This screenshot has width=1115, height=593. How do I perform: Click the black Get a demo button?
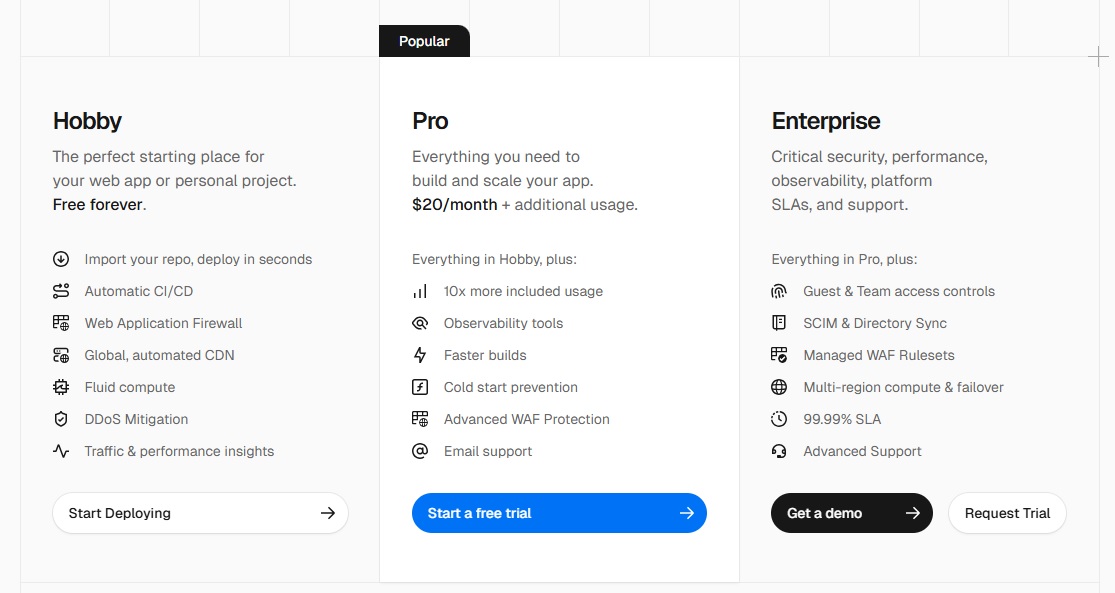point(852,513)
